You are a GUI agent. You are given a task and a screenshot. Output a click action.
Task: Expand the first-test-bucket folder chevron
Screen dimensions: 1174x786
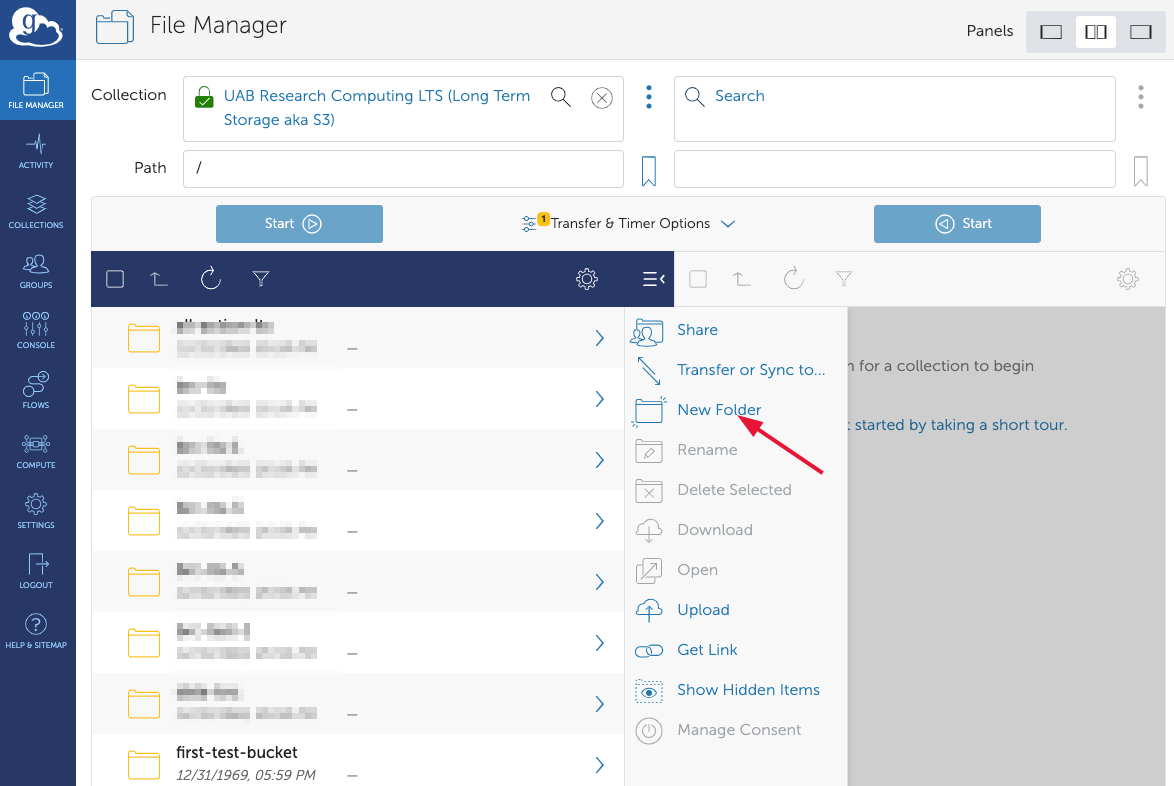pos(600,765)
